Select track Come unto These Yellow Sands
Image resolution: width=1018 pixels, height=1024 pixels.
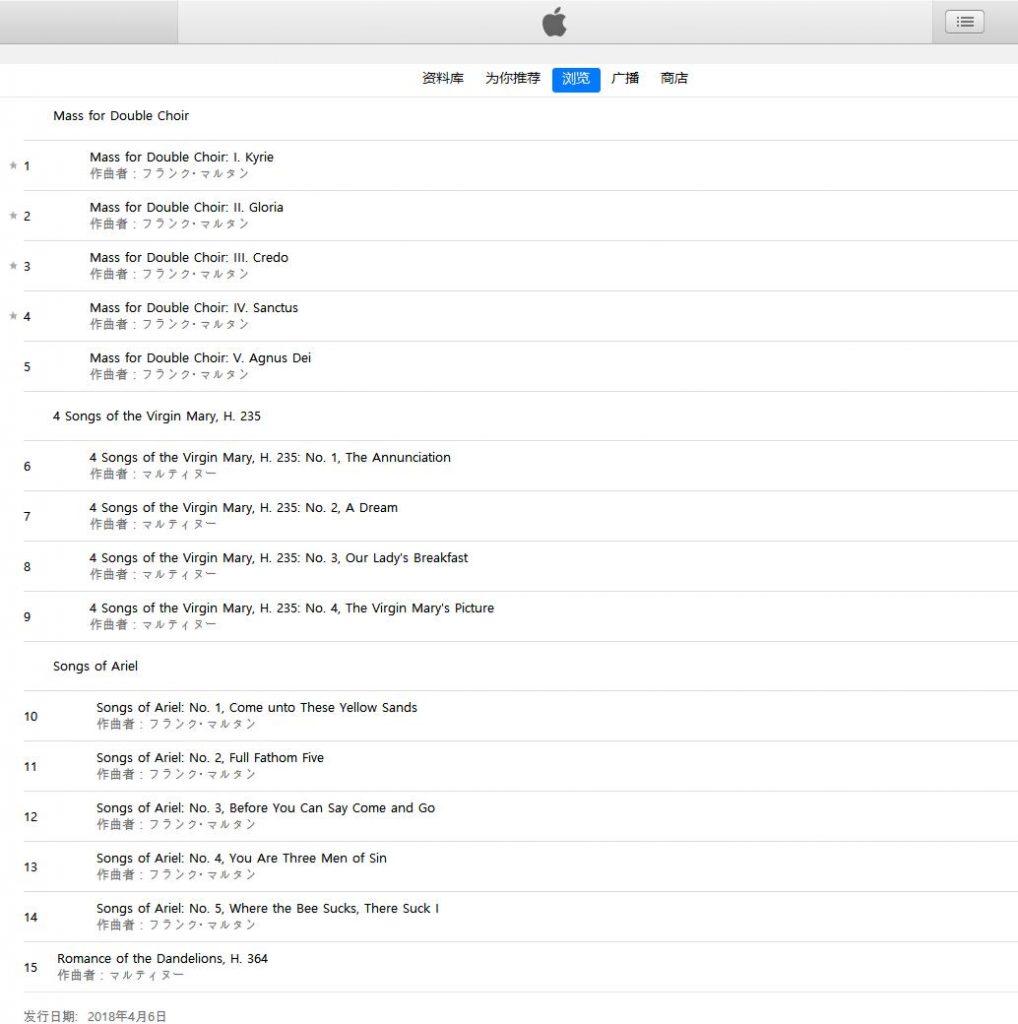click(x=520, y=716)
